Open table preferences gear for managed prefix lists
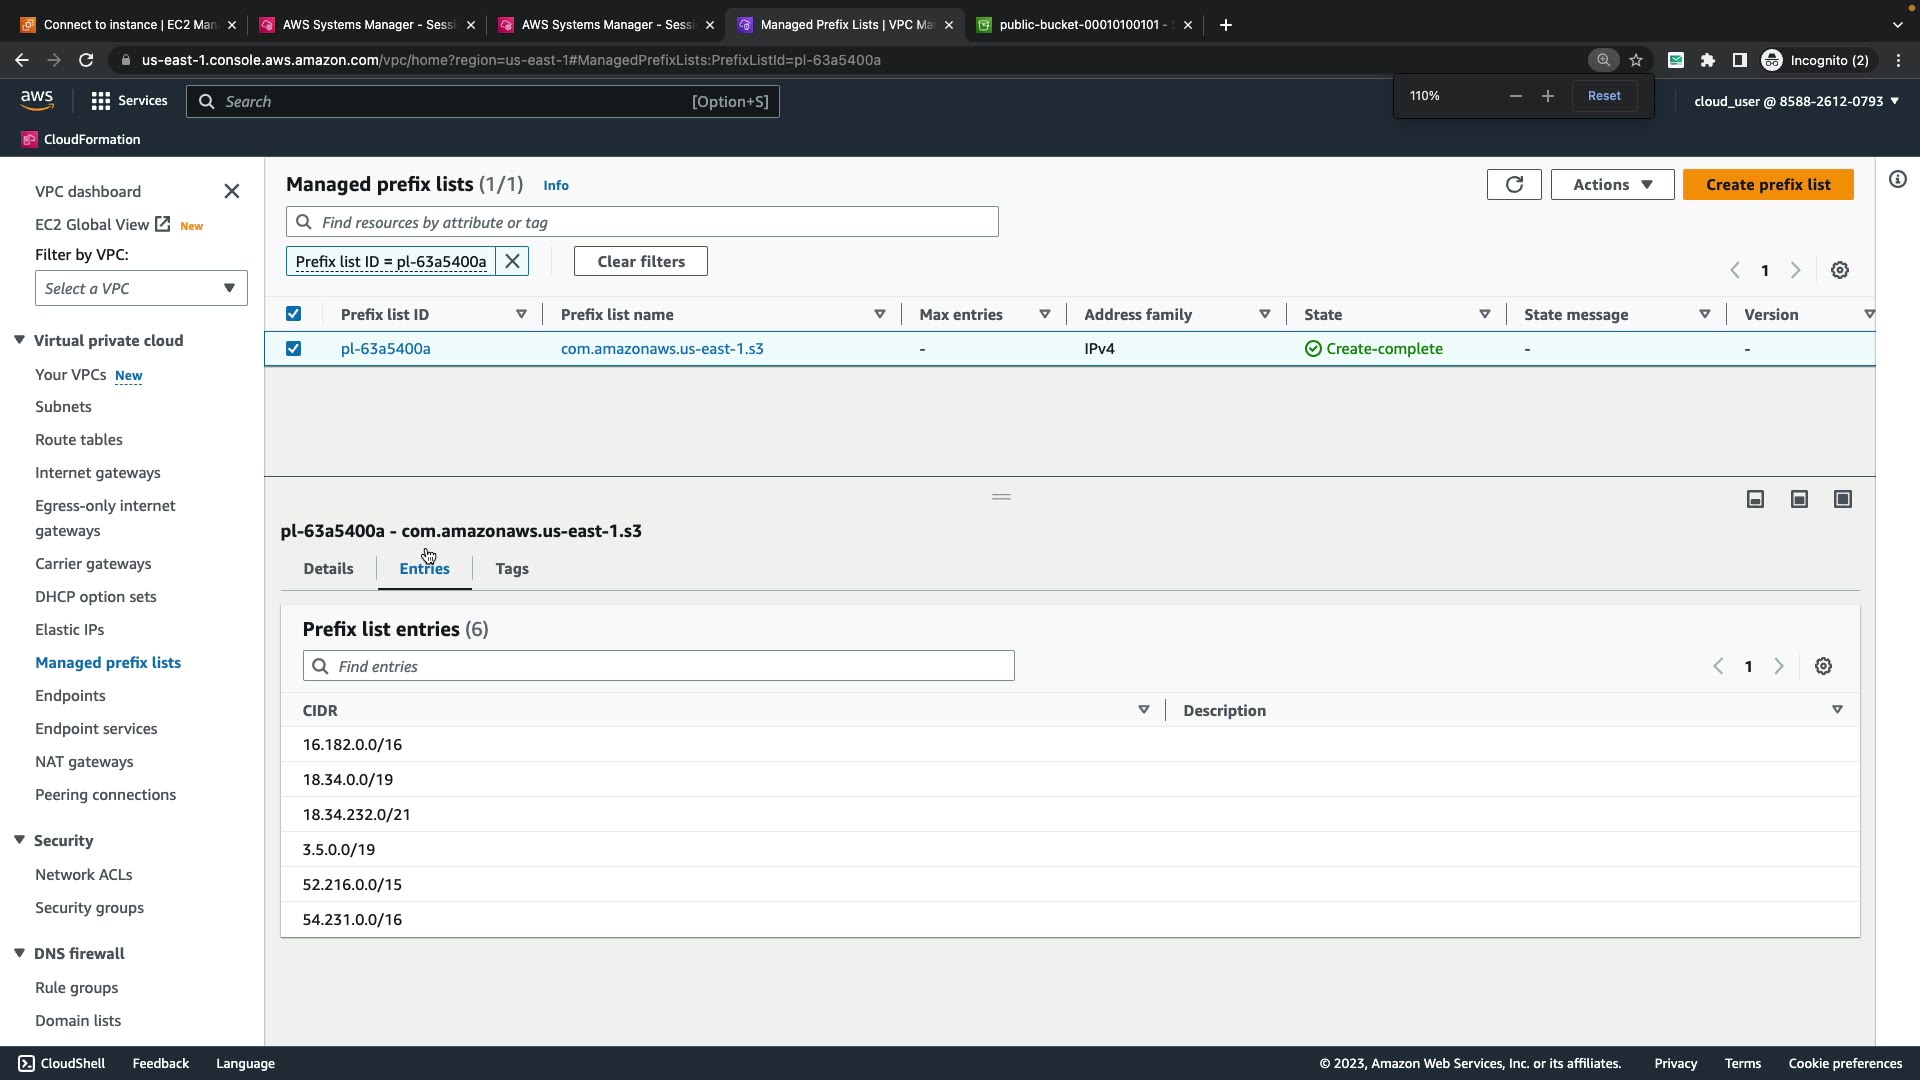Viewport: 1920px width, 1080px height. click(1839, 271)
